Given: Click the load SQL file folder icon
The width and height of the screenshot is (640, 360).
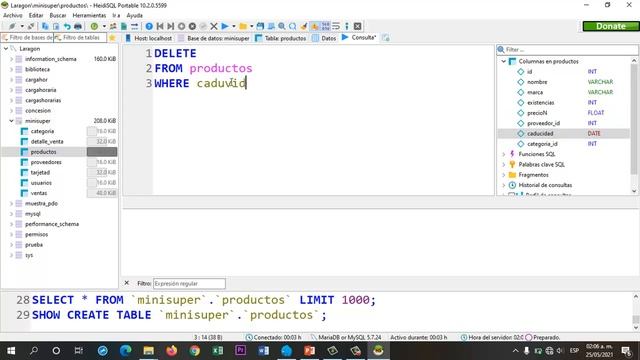Looking at the screenshot, I should (x=243, y=27).
